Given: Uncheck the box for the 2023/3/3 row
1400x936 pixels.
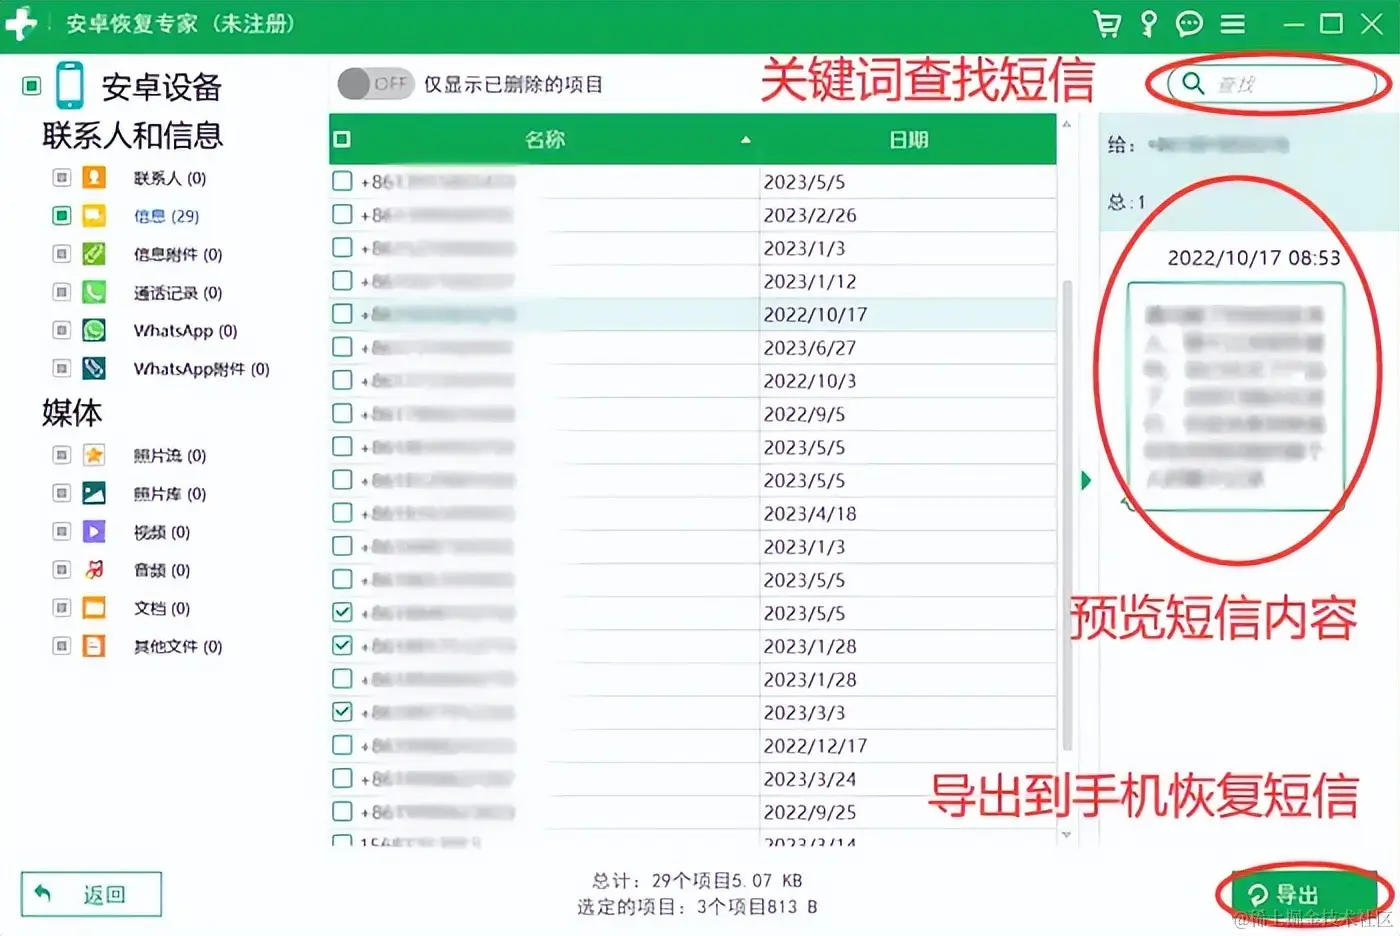Looking at the screenshot, I should tap(342, 712).
